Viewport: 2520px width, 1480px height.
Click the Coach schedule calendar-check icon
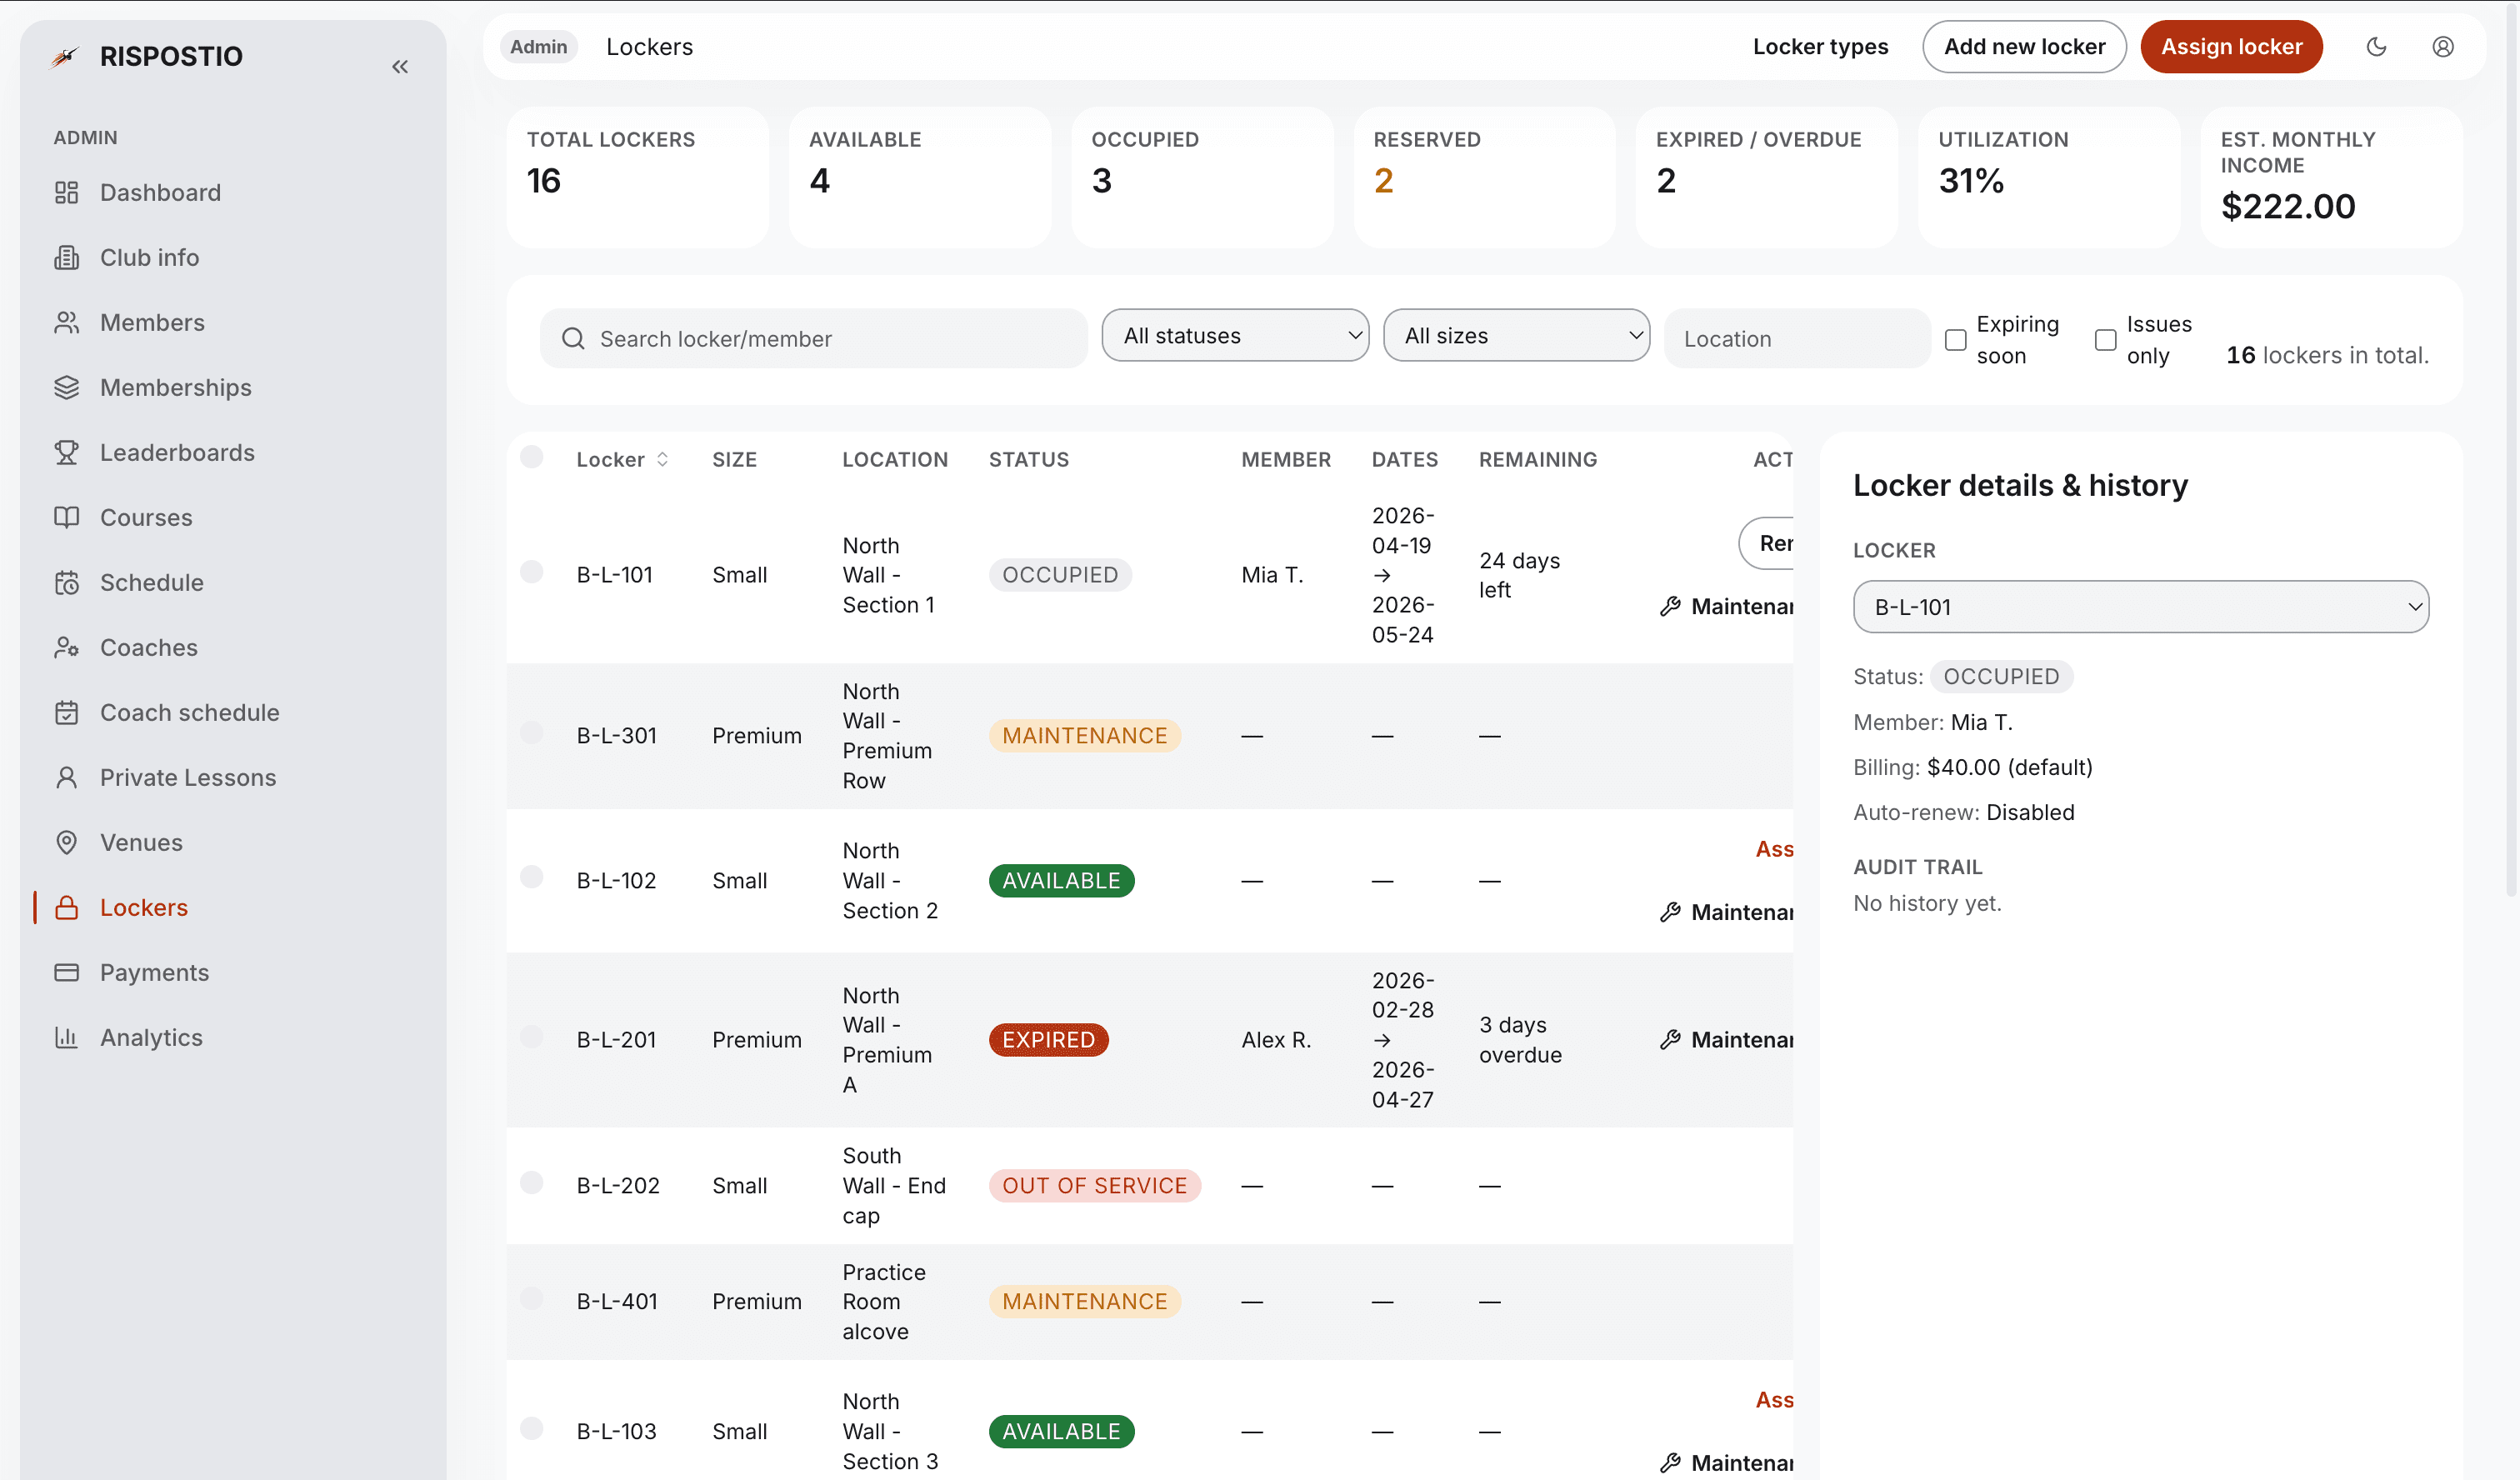66,712
